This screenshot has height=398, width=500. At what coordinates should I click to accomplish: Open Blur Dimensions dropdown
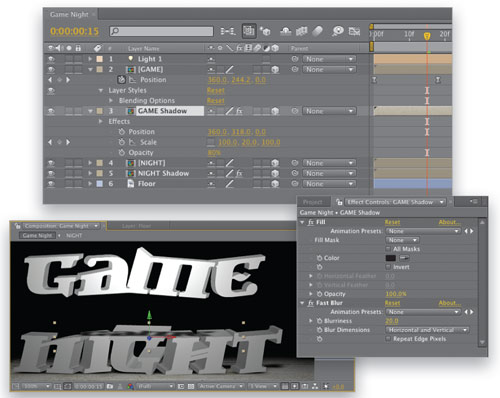tap(428, 330)
